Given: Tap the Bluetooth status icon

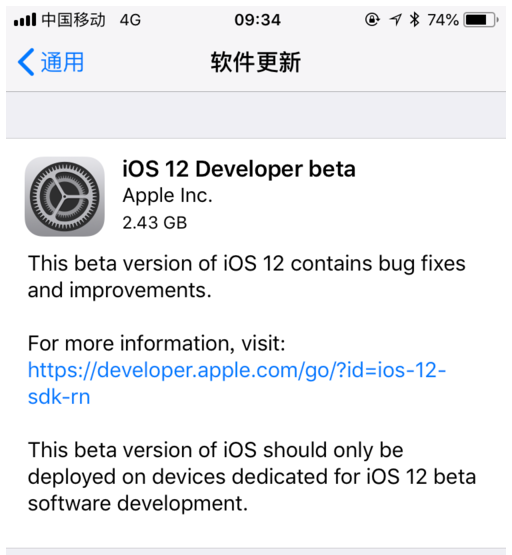Looking at the screenshot, I should point(414,19).
